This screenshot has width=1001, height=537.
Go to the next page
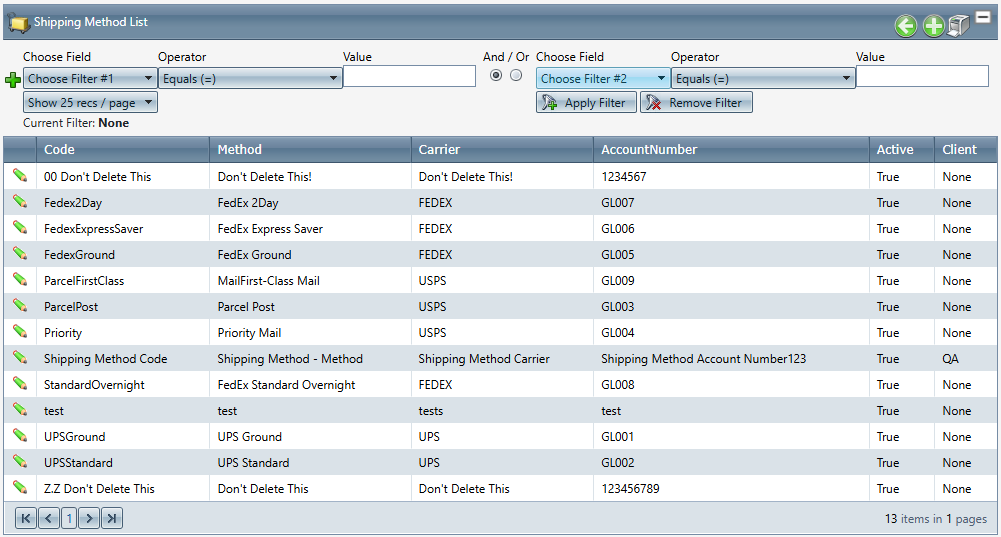coord(89,518)
